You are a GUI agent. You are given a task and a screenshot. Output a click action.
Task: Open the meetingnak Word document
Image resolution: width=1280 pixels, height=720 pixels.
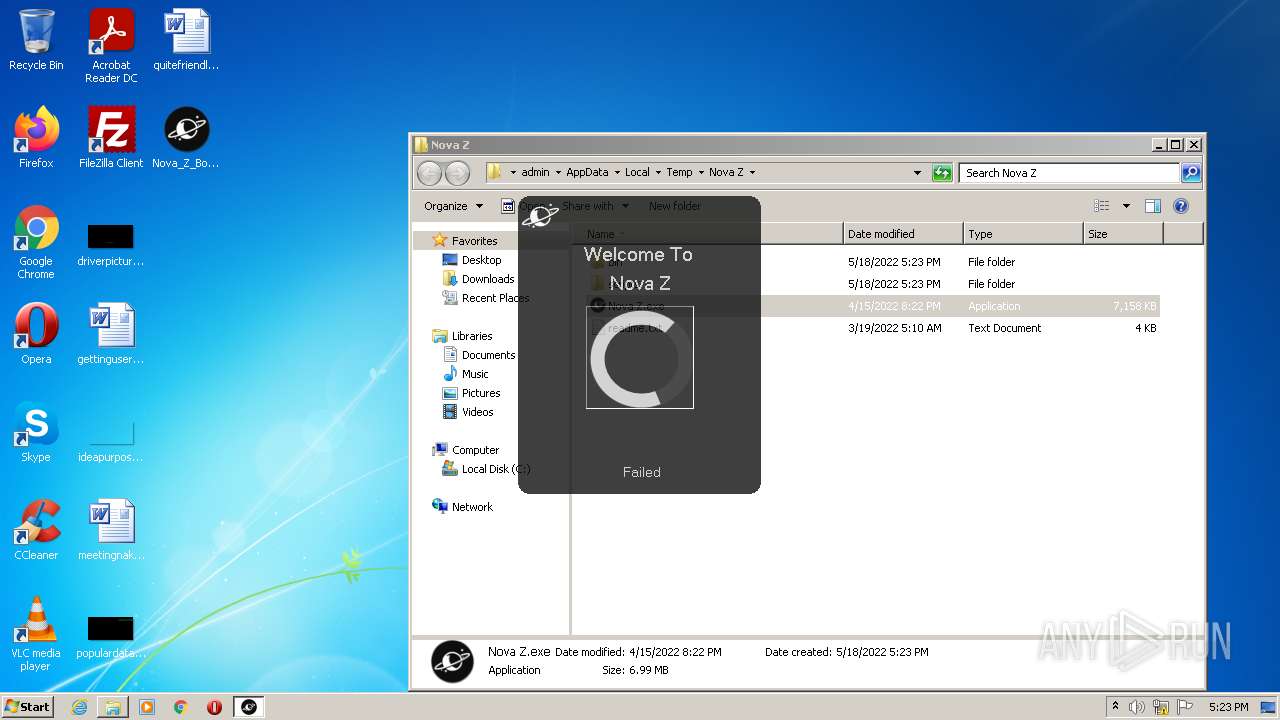pyautogui.click(x=111, y=530)
